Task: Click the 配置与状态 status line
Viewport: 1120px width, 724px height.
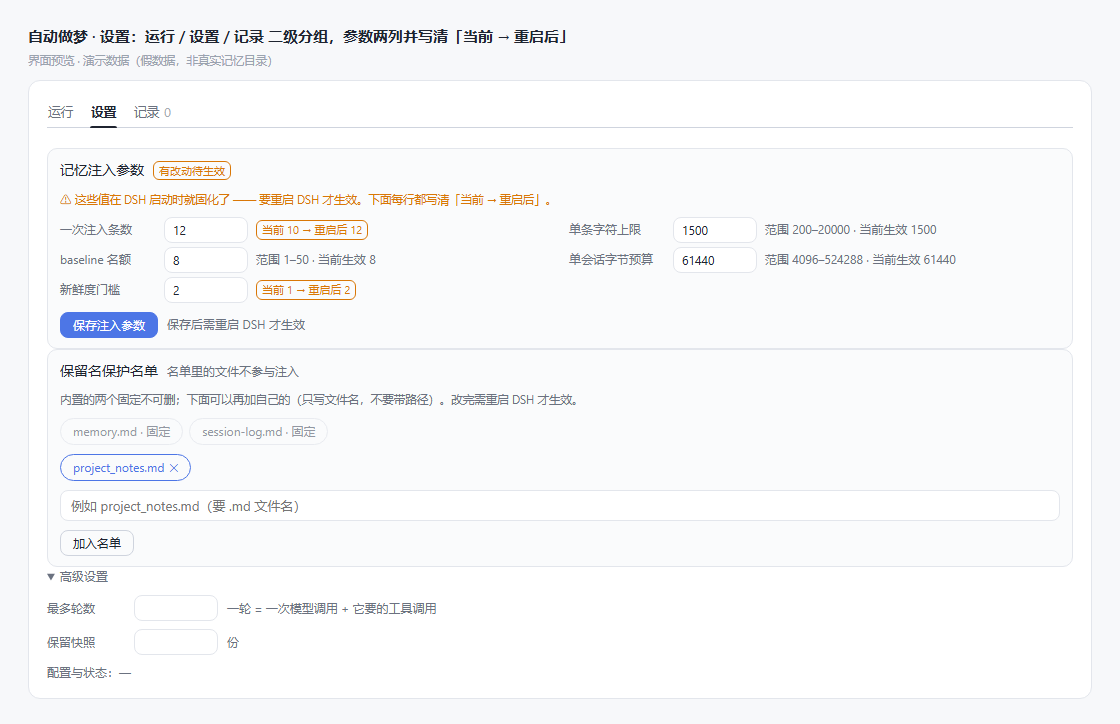Action: tap(89, 673)
